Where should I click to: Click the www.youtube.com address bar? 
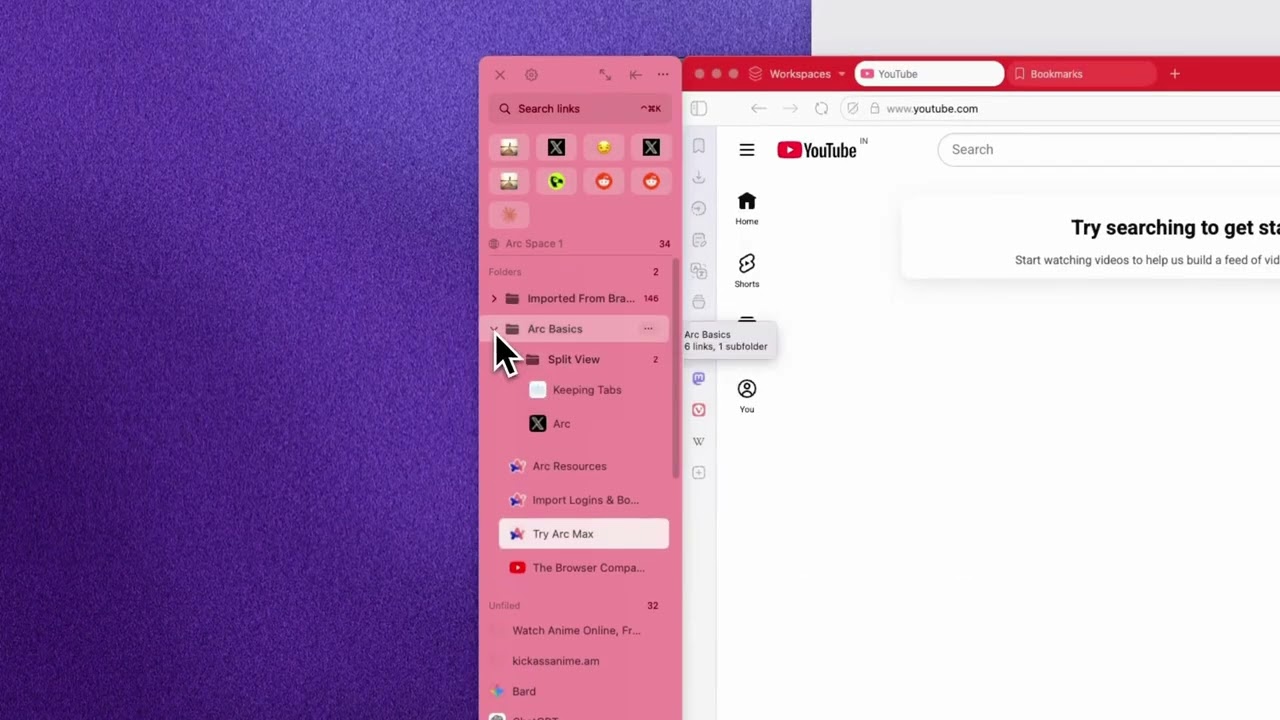click(932, 109)
